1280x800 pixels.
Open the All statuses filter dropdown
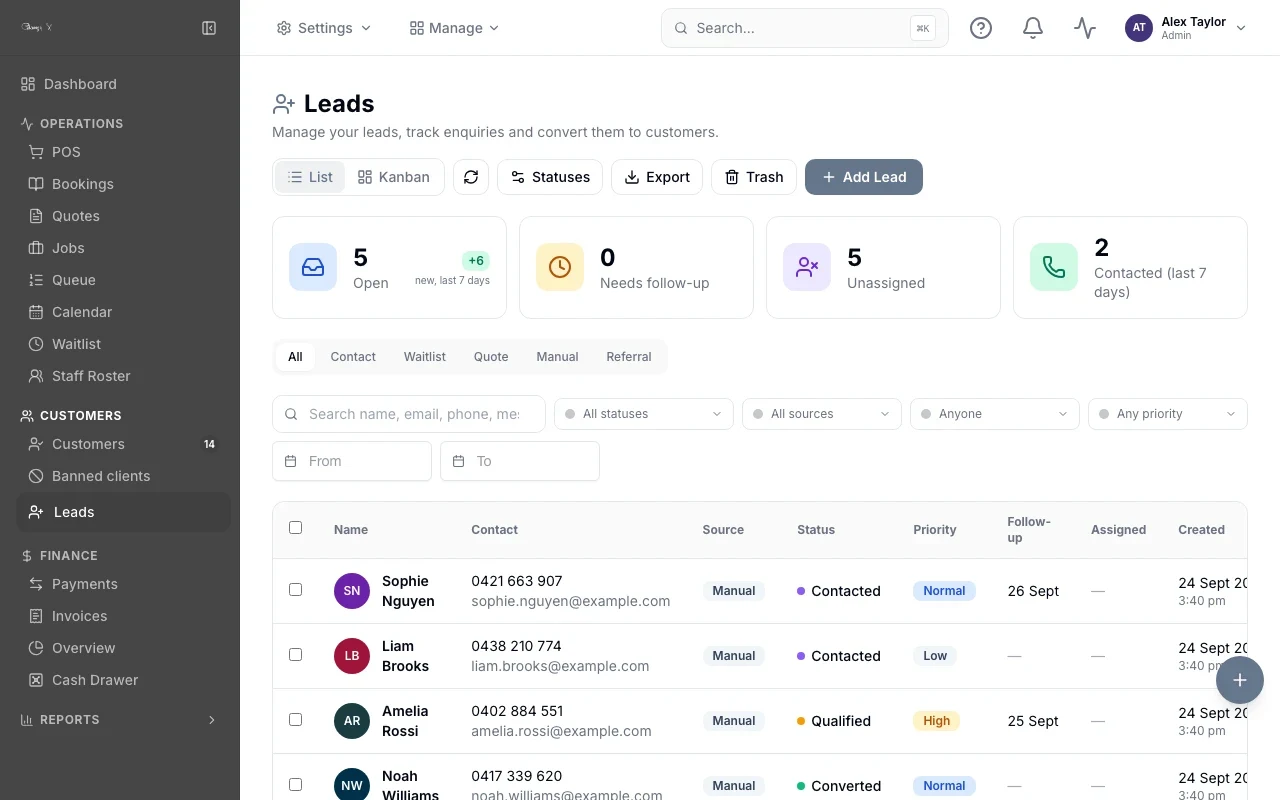(644, 414)
